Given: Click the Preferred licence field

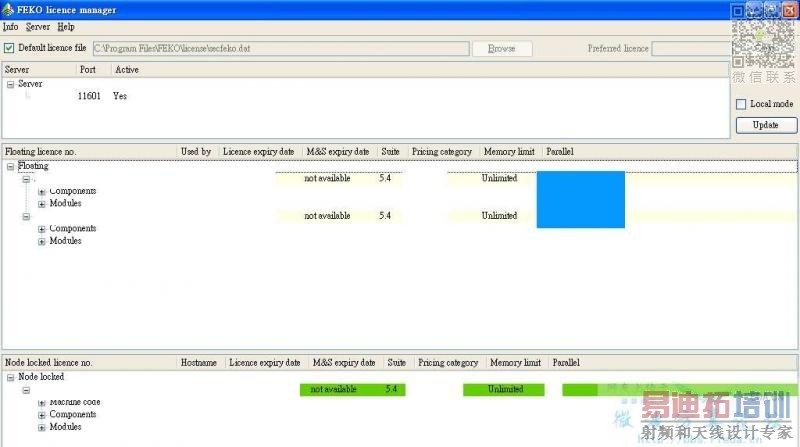Looking at the screenshot, I should click(691, 48).
